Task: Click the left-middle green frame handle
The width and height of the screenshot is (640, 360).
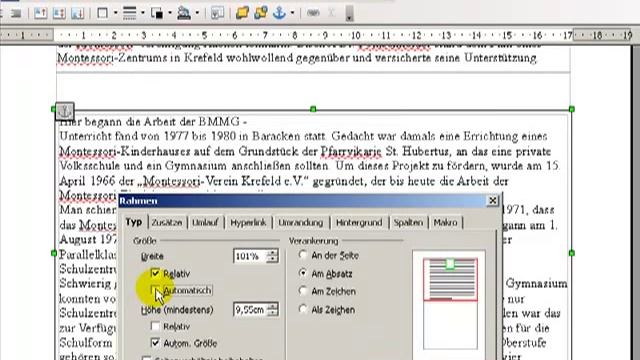Action: click(54, 253)
